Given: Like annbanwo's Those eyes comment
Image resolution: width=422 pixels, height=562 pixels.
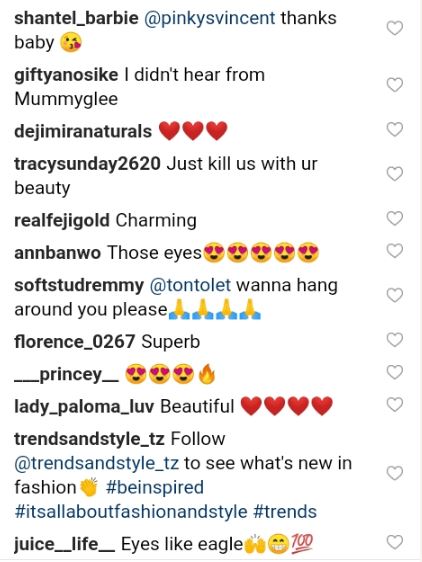Looking at the screenshot, I should click(x=395, y=251).
